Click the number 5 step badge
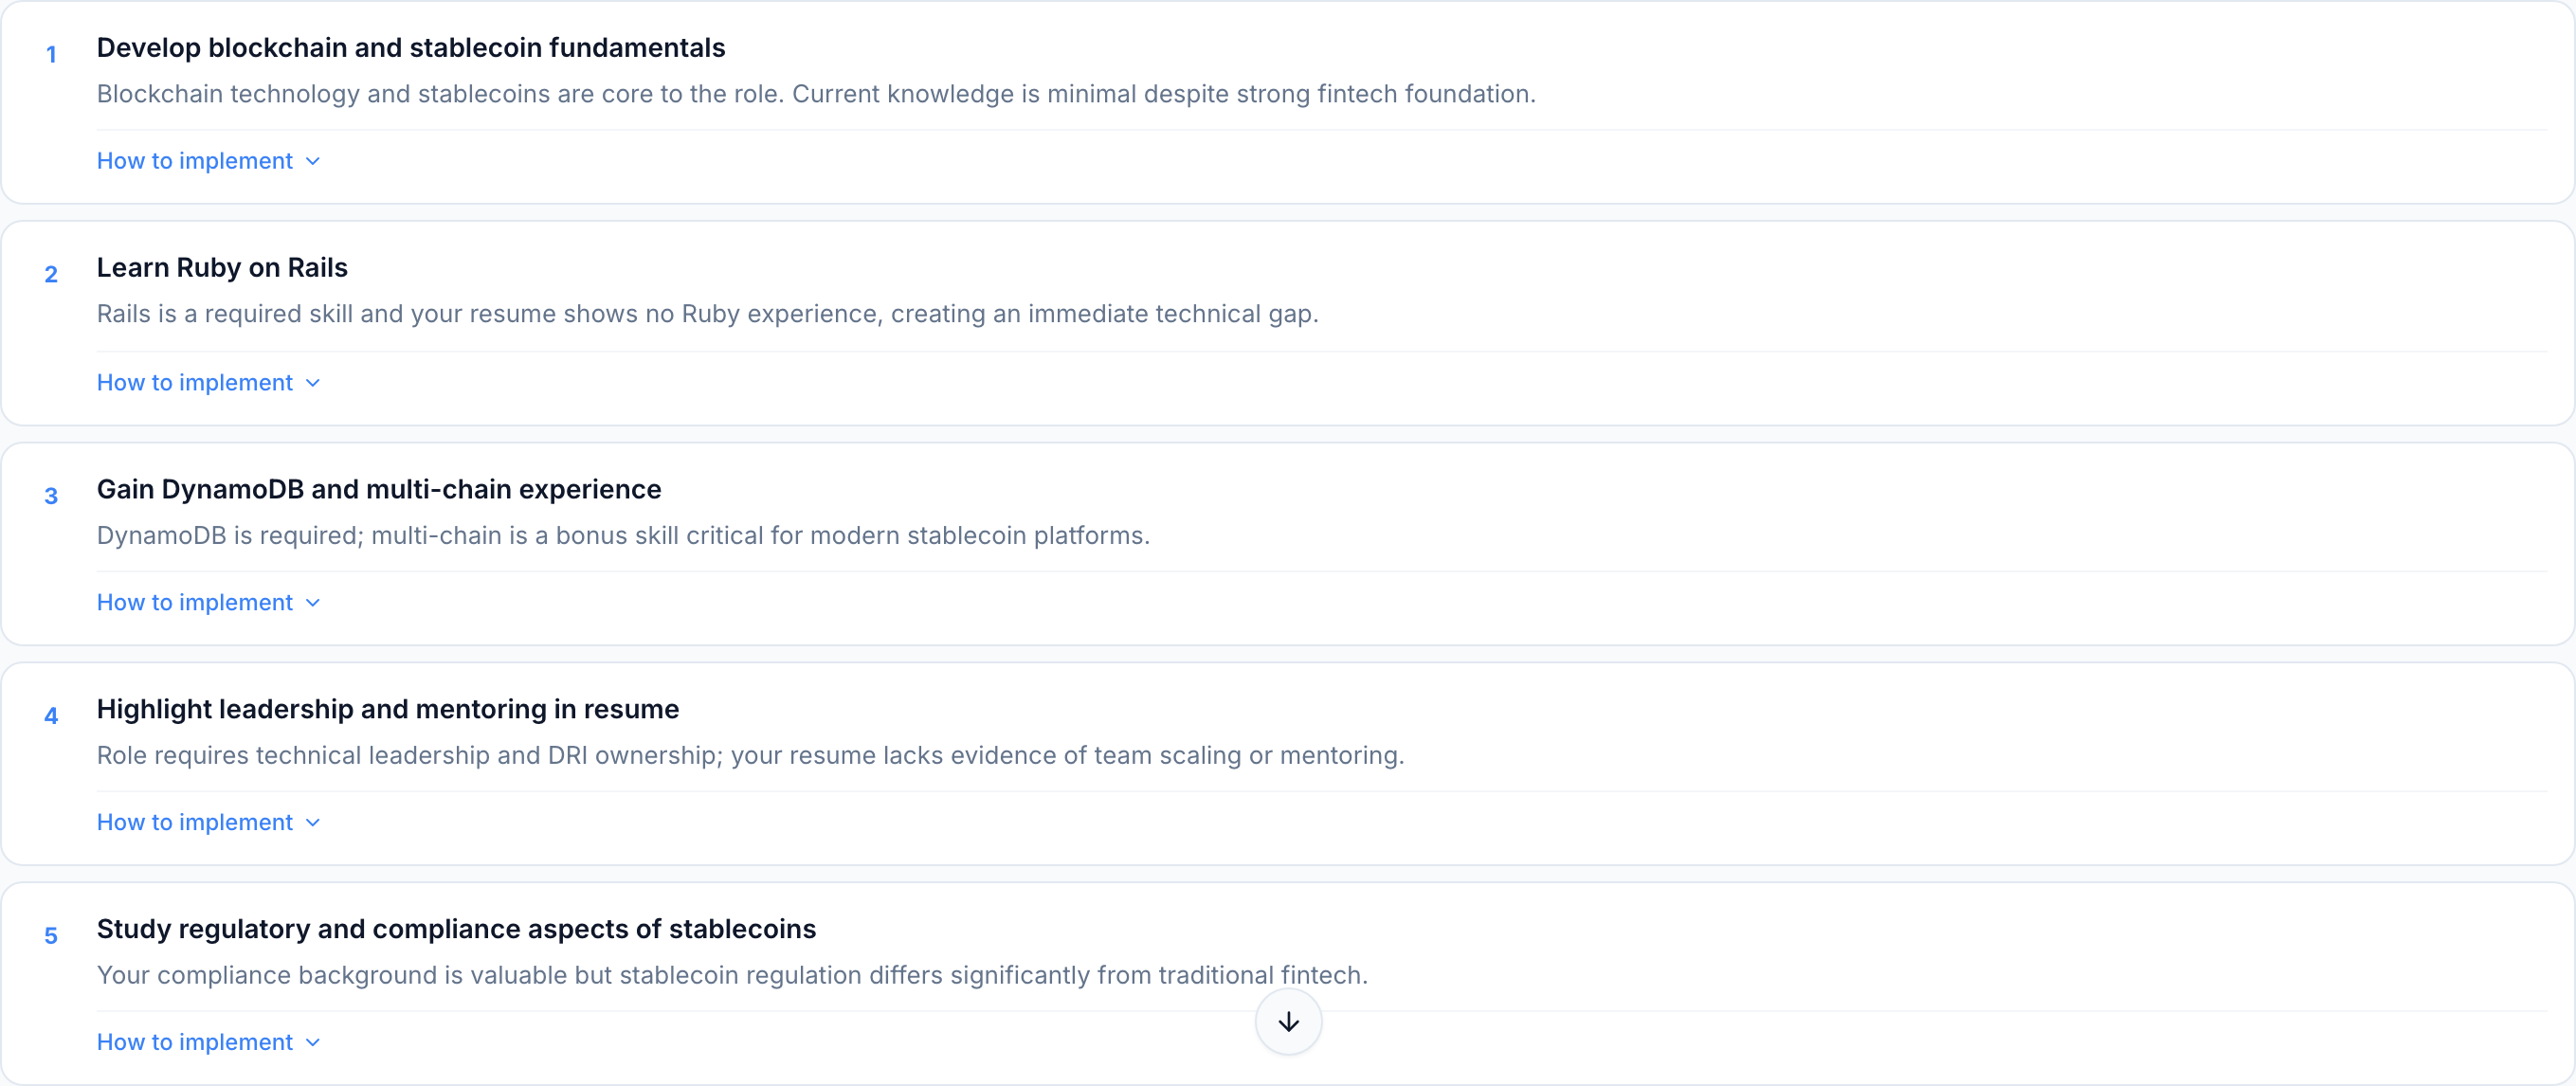The height and width of the screenshot is (1086, 2576). click(51, 936)
